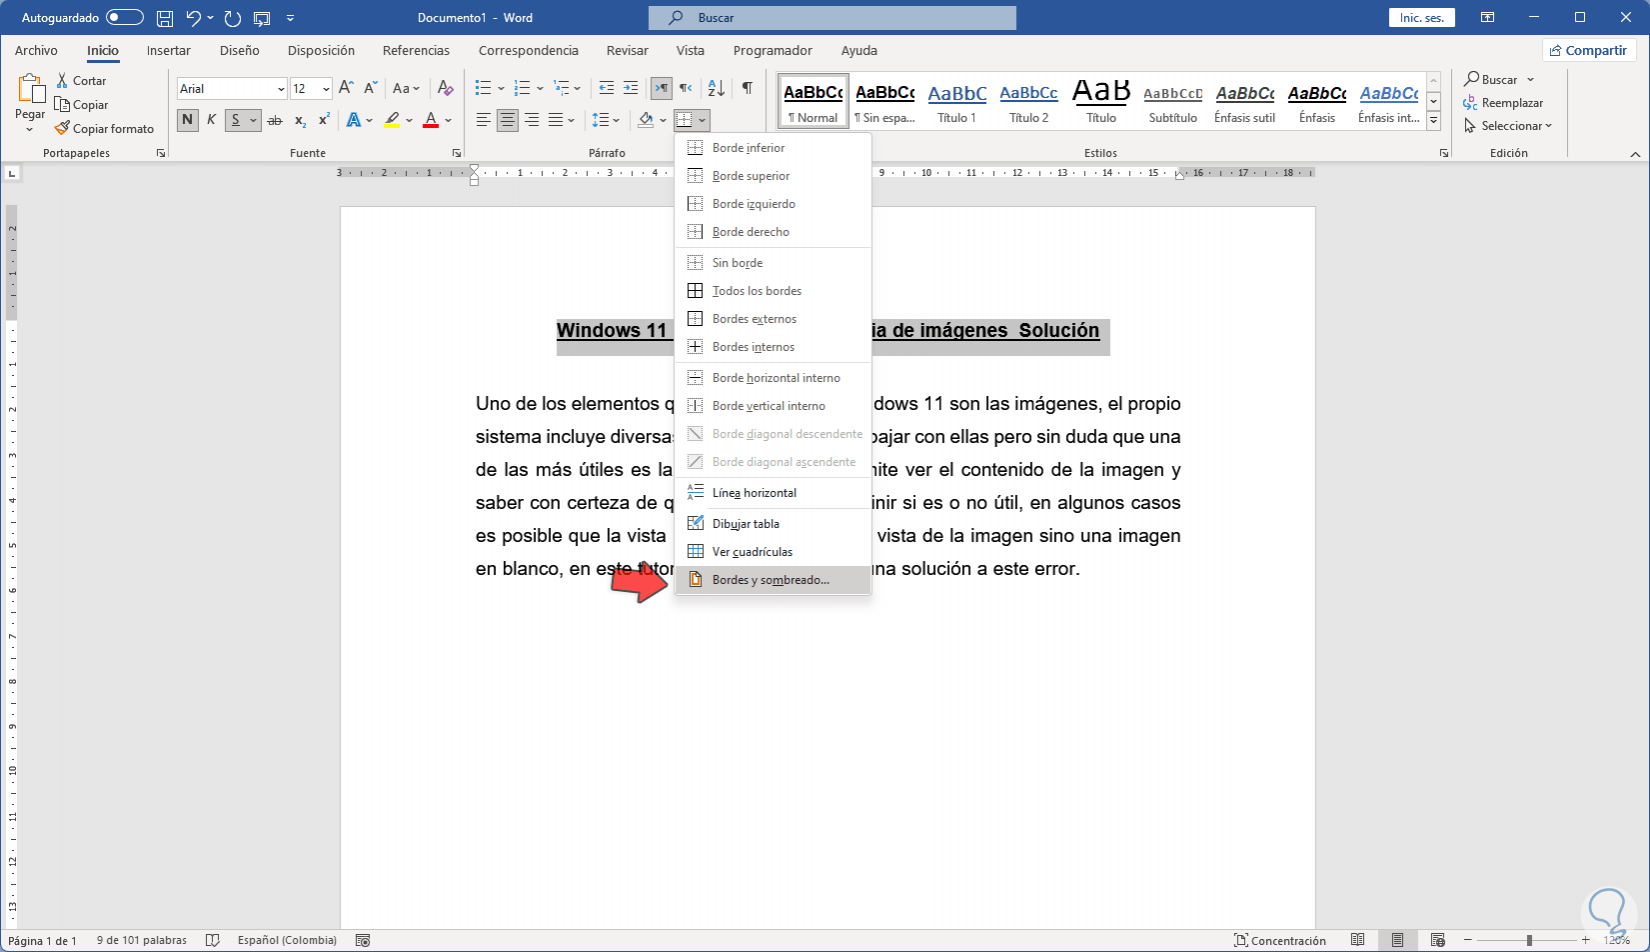Apply the Subtítulo style
The image size is (1650, 952).
click(1173, 101)
